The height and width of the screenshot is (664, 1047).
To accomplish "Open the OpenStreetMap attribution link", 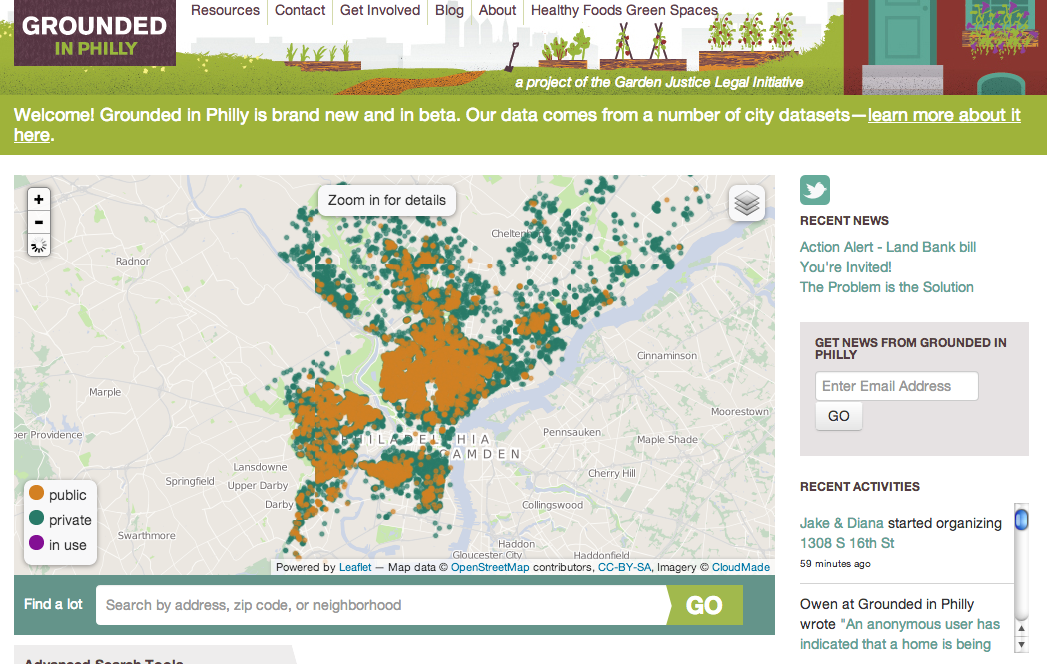I will point(490,567).
